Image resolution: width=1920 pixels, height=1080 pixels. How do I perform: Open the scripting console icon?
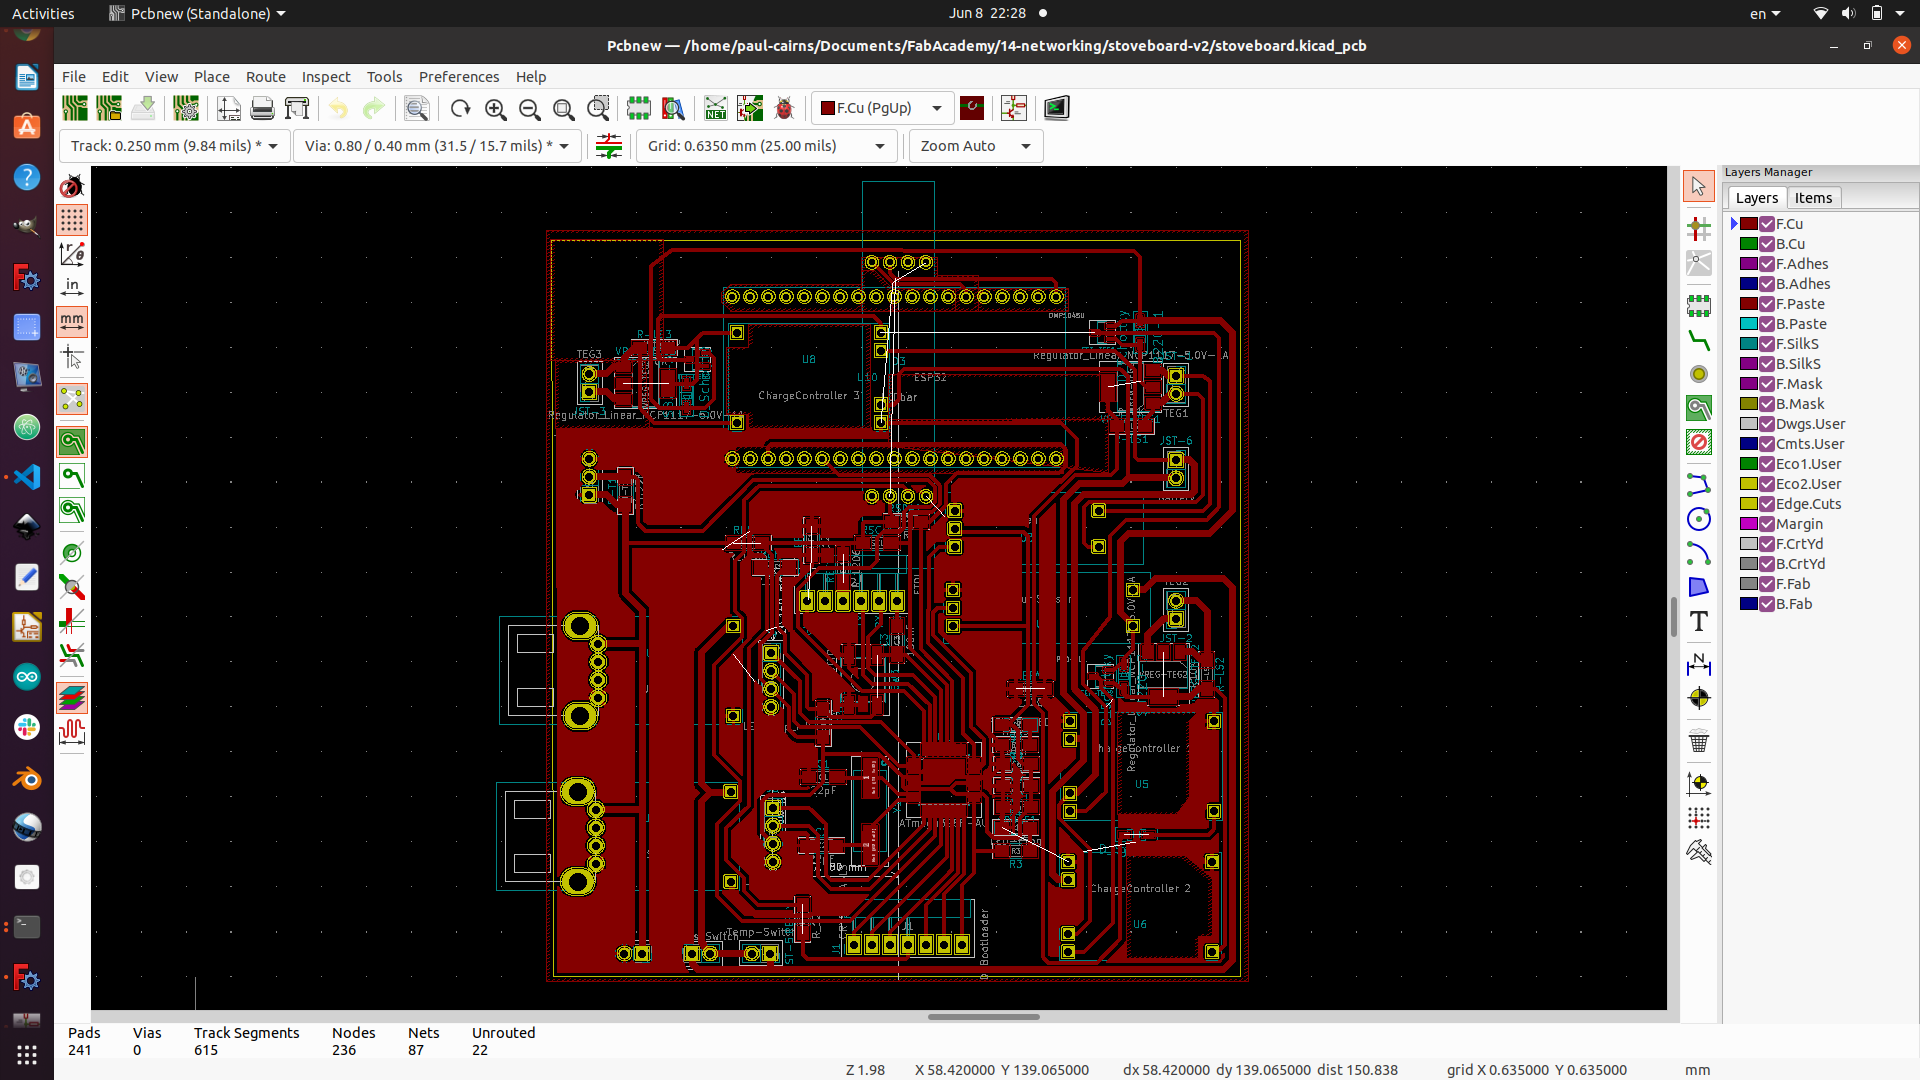tap(1057, 108)
